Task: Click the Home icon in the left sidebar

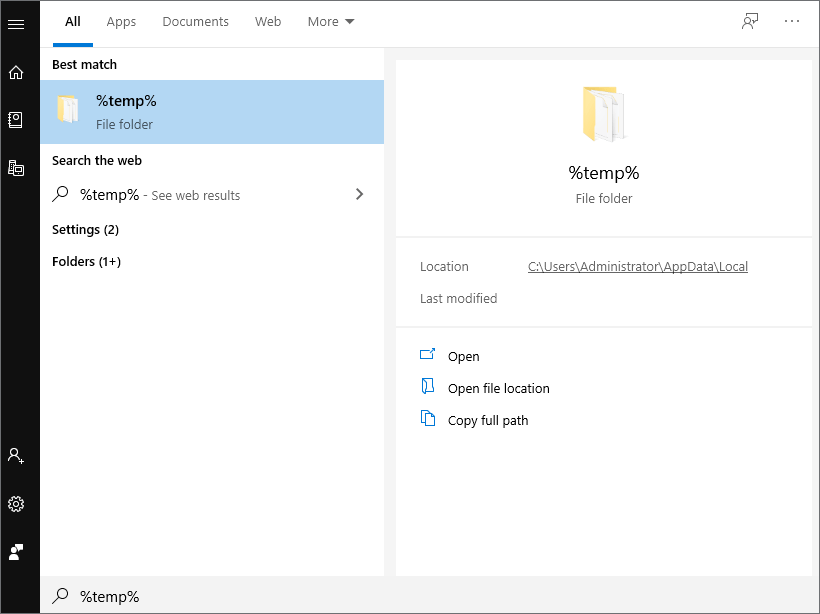Action: pyautogui.click(x=17, y=72)
